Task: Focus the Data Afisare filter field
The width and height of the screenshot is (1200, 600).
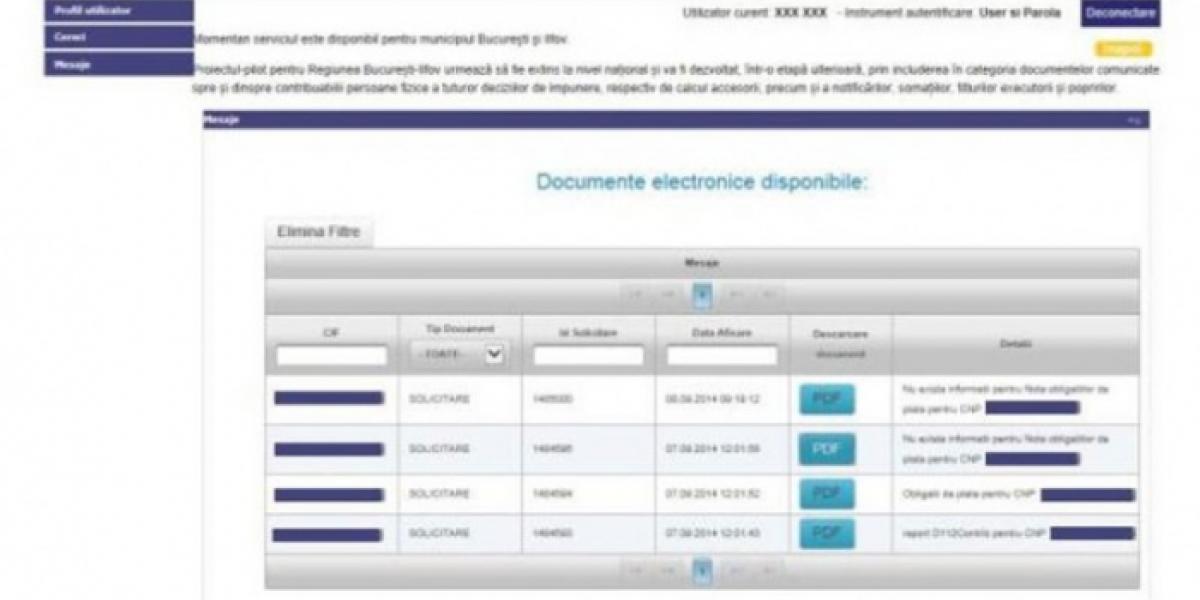Action: [721, 355]
